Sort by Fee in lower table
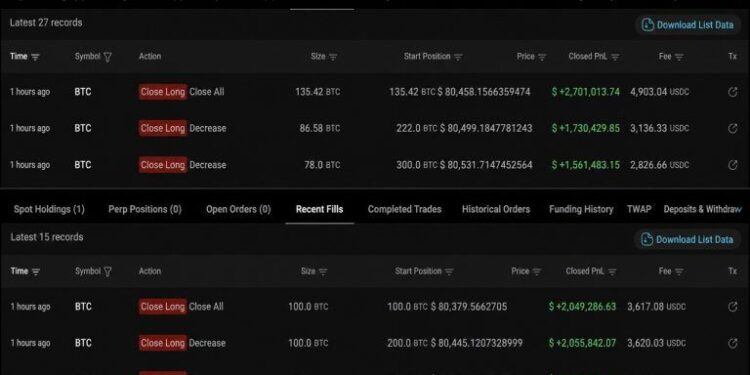Viewport: 750px width, 375px height. coord(679,272)
